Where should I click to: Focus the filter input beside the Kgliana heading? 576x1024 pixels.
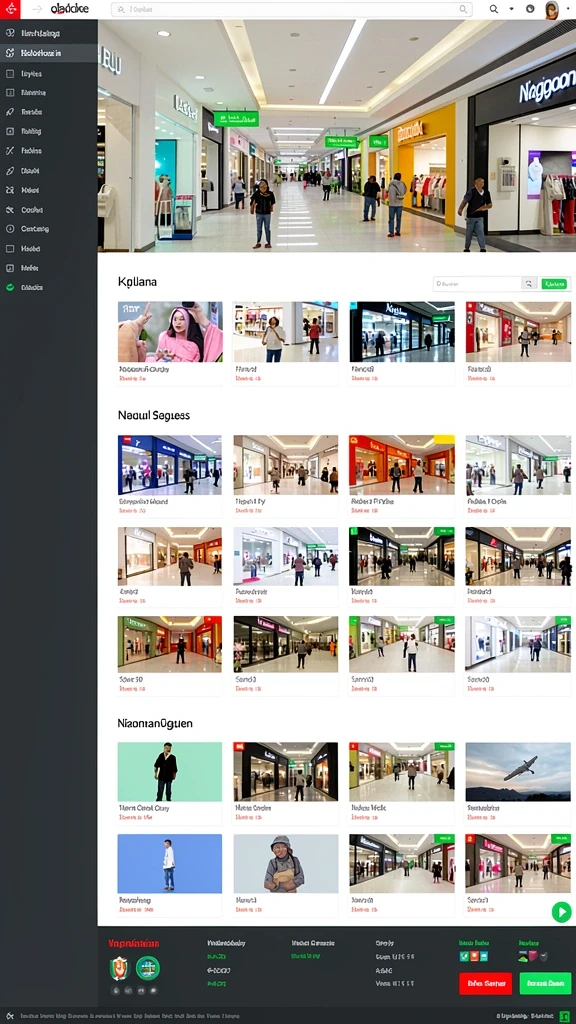tap(477, 283)
